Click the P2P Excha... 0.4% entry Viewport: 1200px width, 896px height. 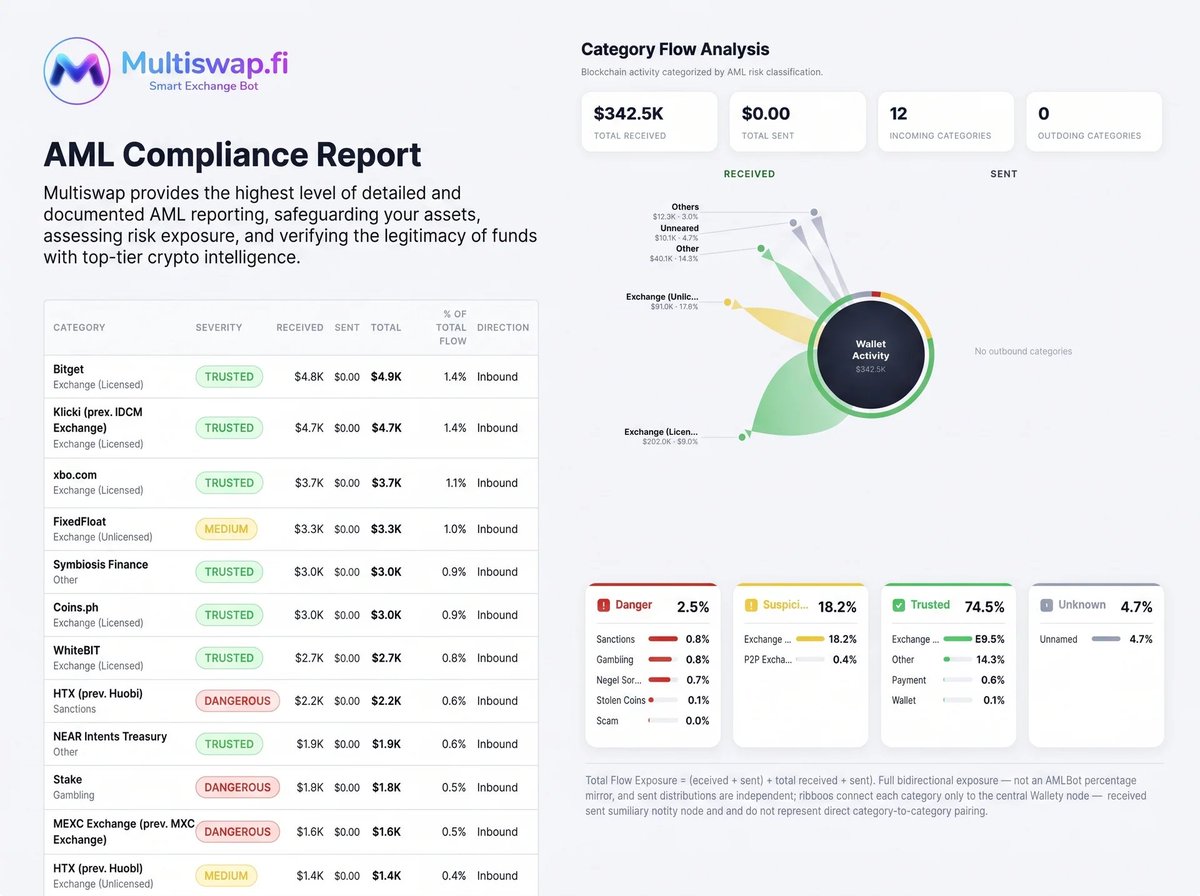800,659
